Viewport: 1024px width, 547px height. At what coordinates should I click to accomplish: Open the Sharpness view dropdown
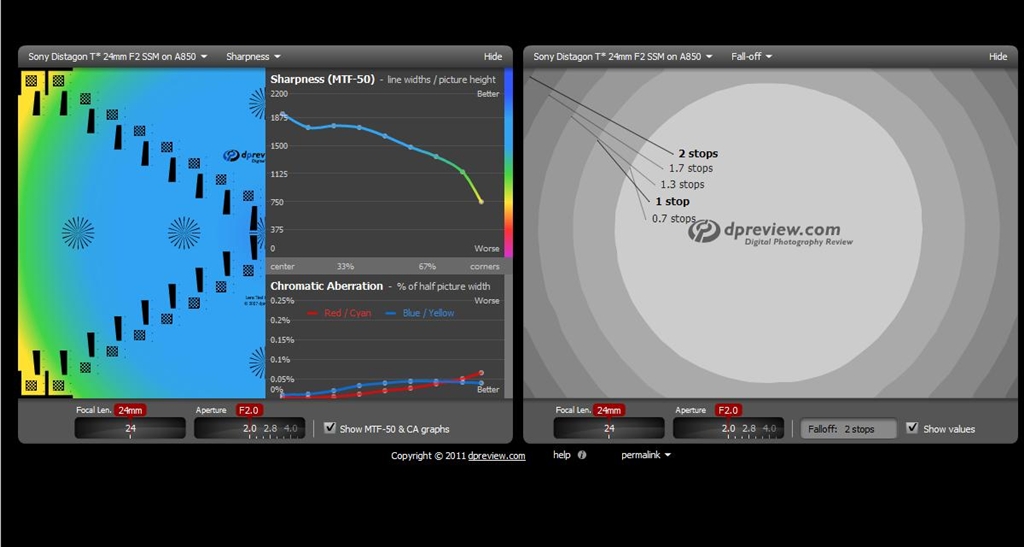click(x=253, y=57)
